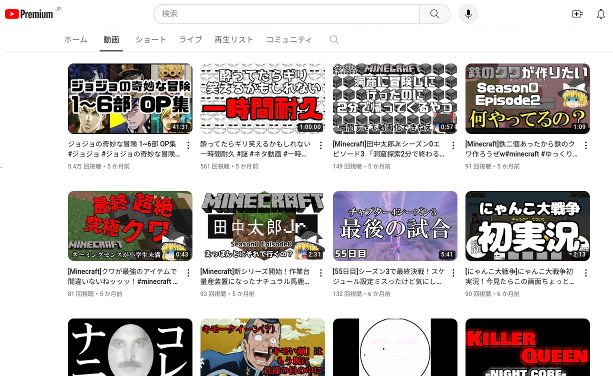Open the ナニコレ video thumbnail
Viewport: 613px width, 376px height.
pyautogui.click(x=130, y=347)
